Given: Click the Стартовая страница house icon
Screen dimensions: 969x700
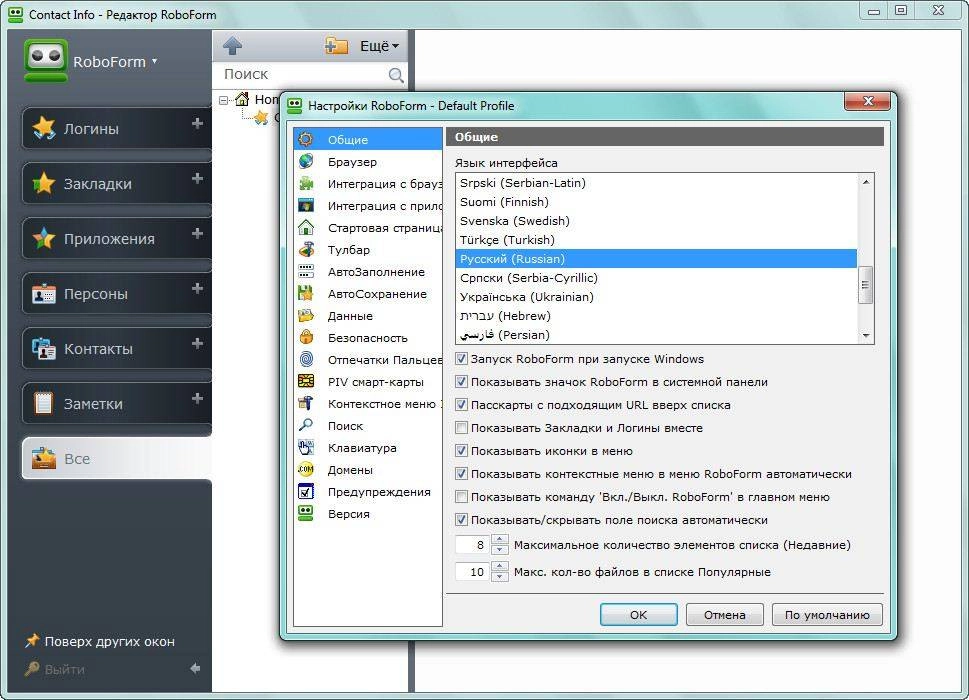Looking at the screenshot, I should [306, 227].
